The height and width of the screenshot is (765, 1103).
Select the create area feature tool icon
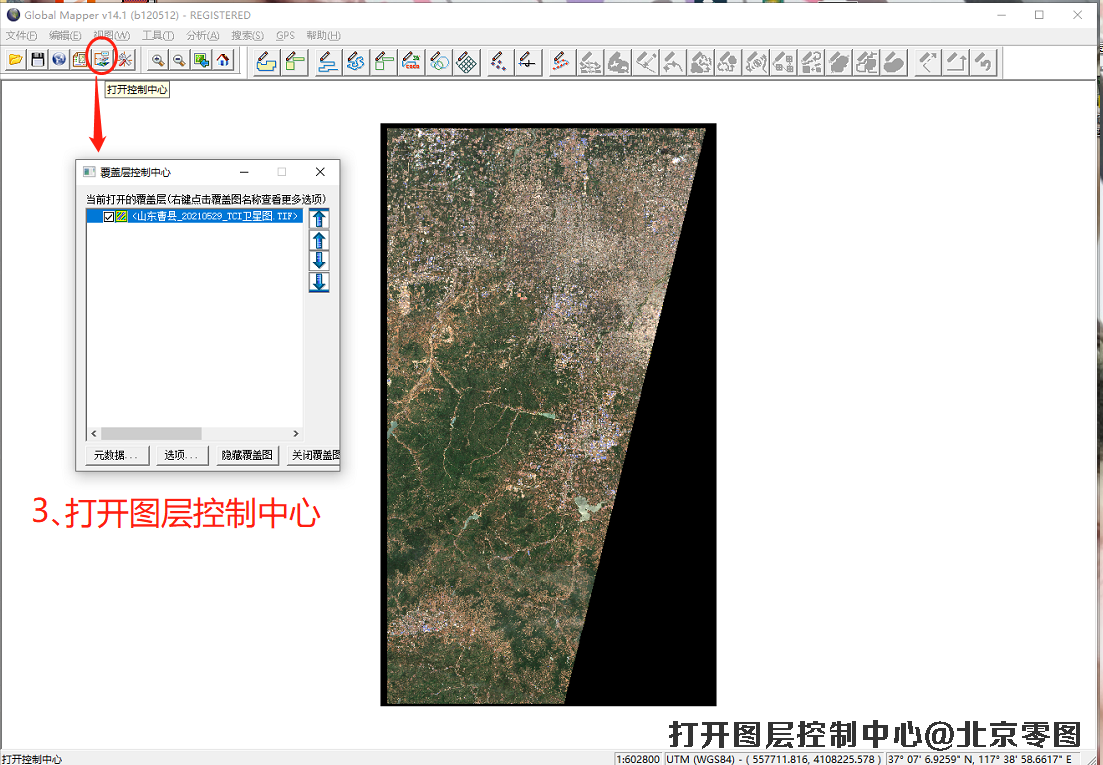(x=266, y=62)
